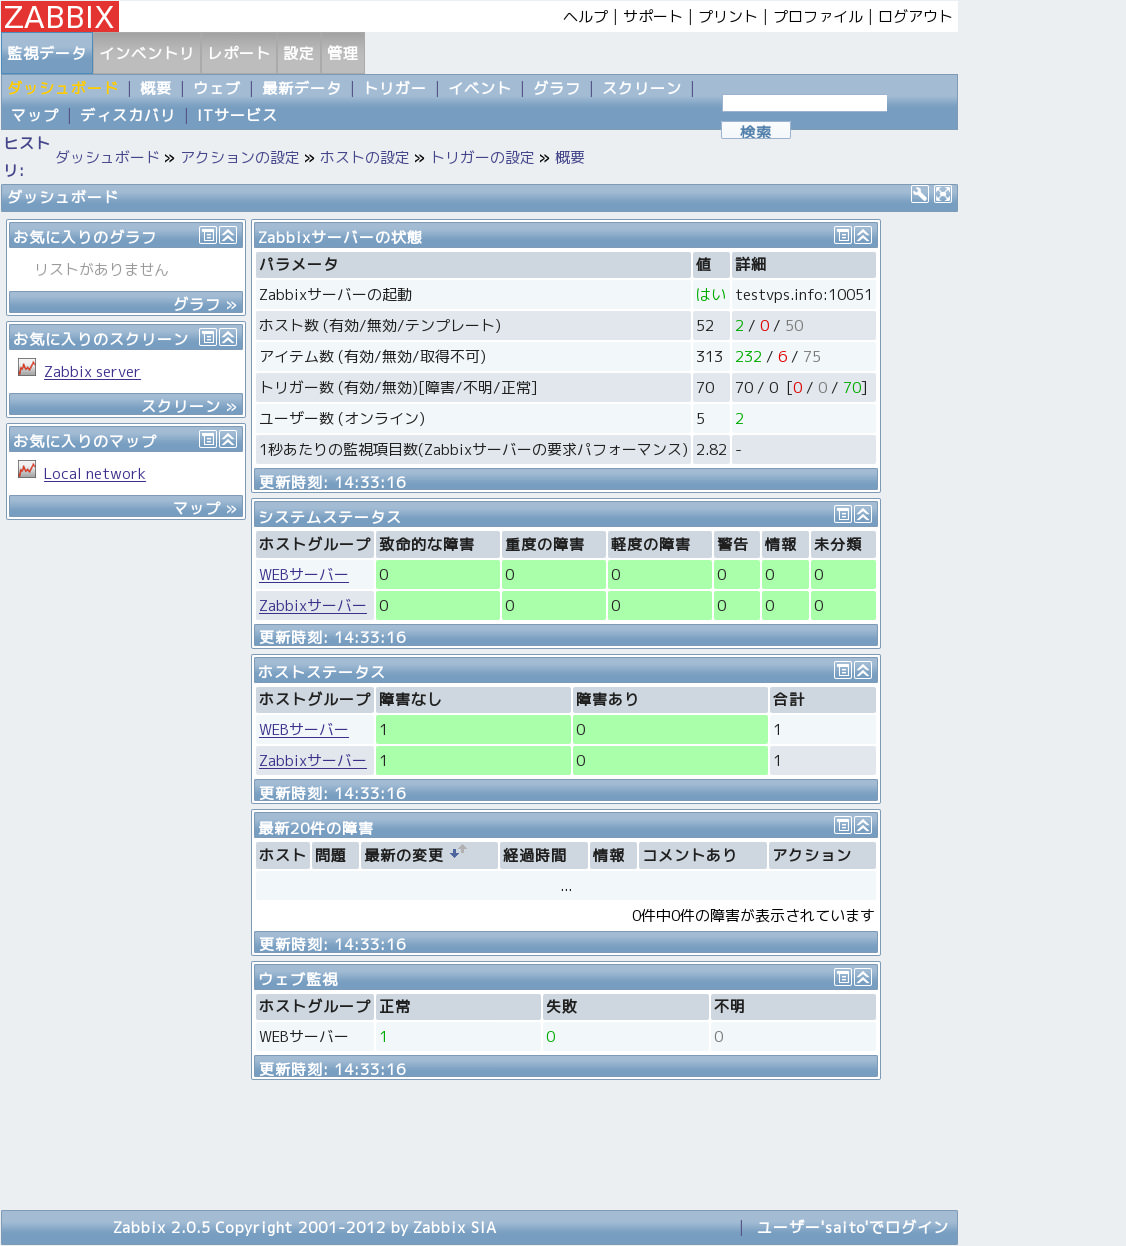Click the map icon beside Local network
The width and height of the screenshot is (1126, 1246).
click(x=27, y=470)
